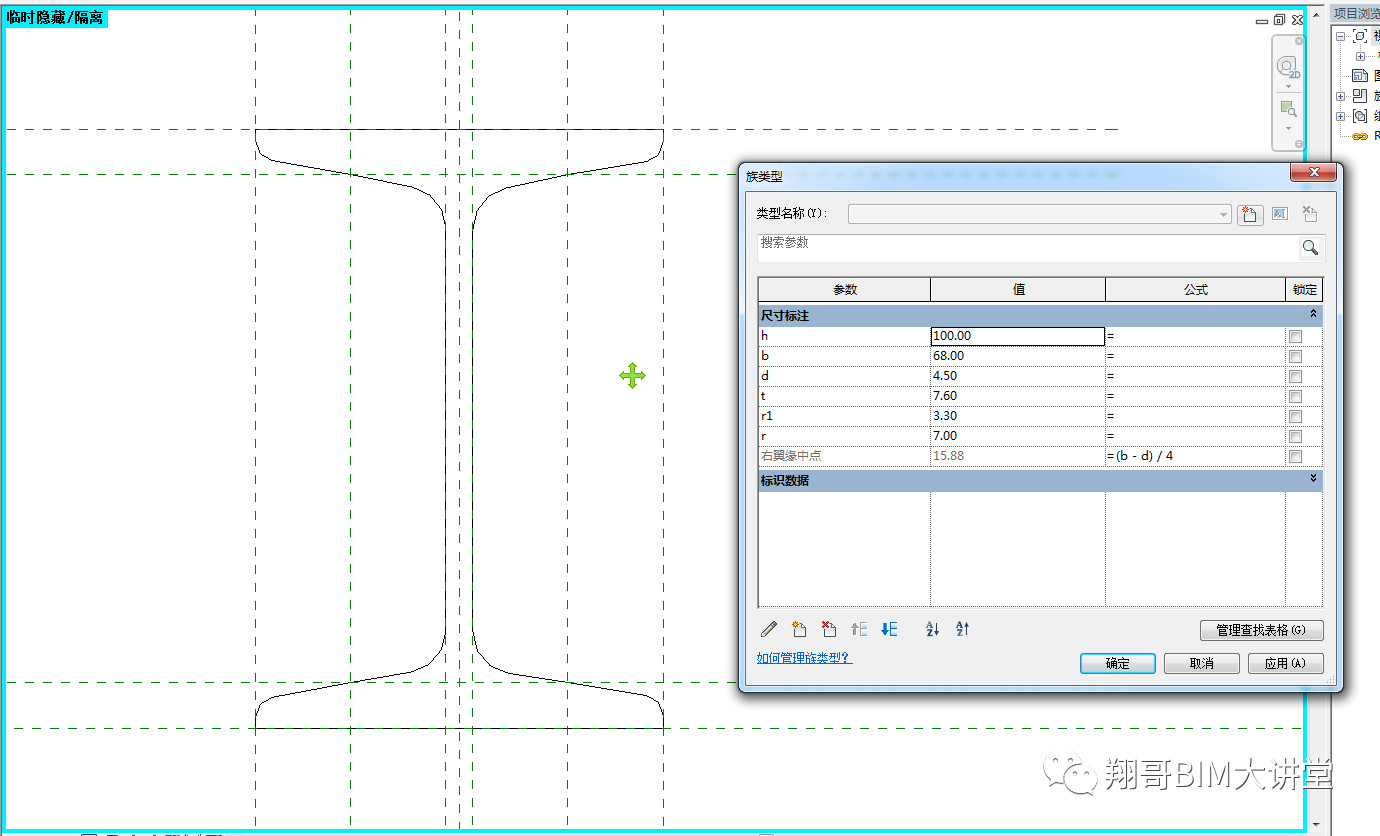
Task: Sort parameters in ascending order
Action: [933, 629]
